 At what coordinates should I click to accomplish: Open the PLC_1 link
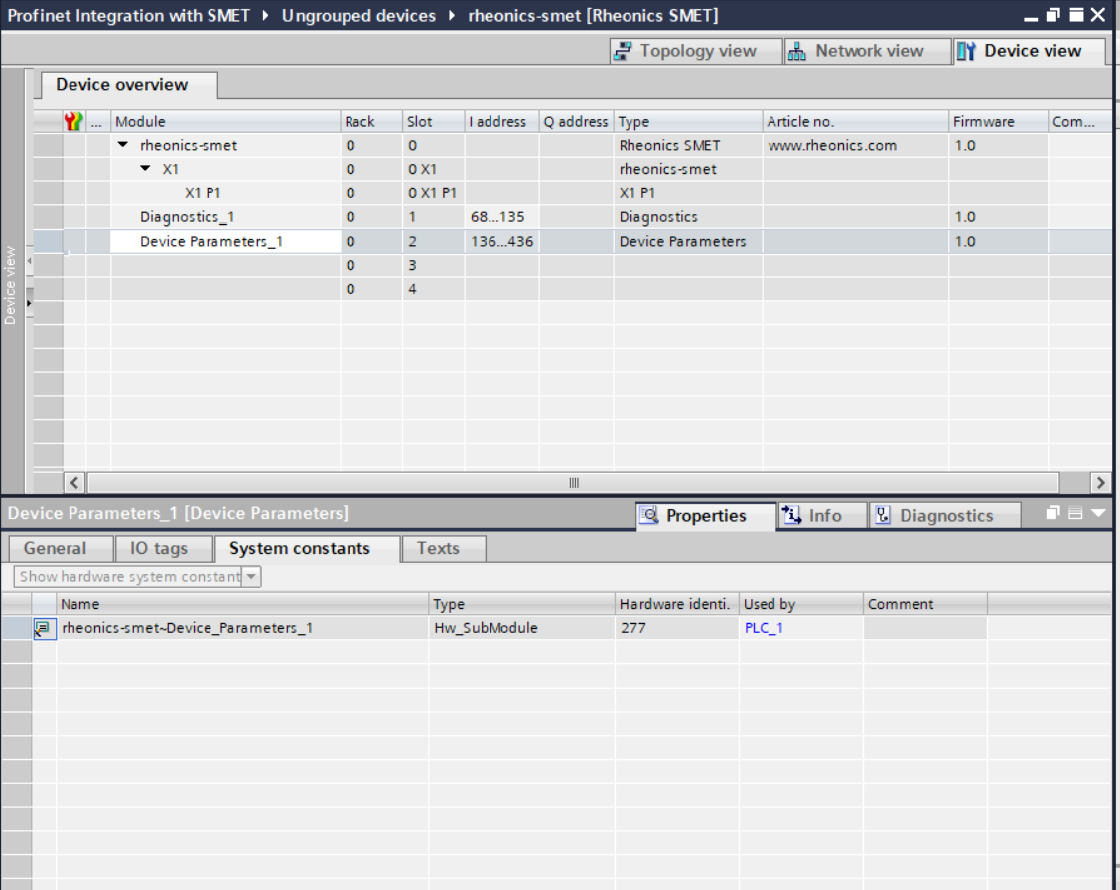[764, 628]
